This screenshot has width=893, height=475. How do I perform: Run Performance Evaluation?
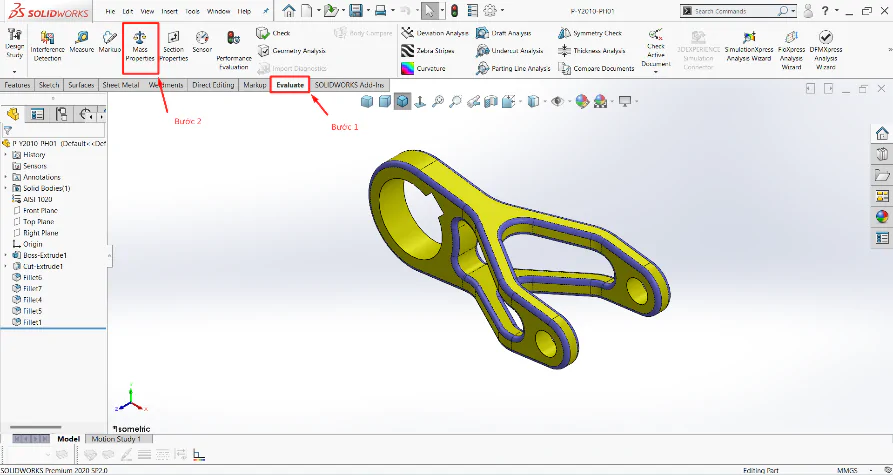click(x=234, y=51)
